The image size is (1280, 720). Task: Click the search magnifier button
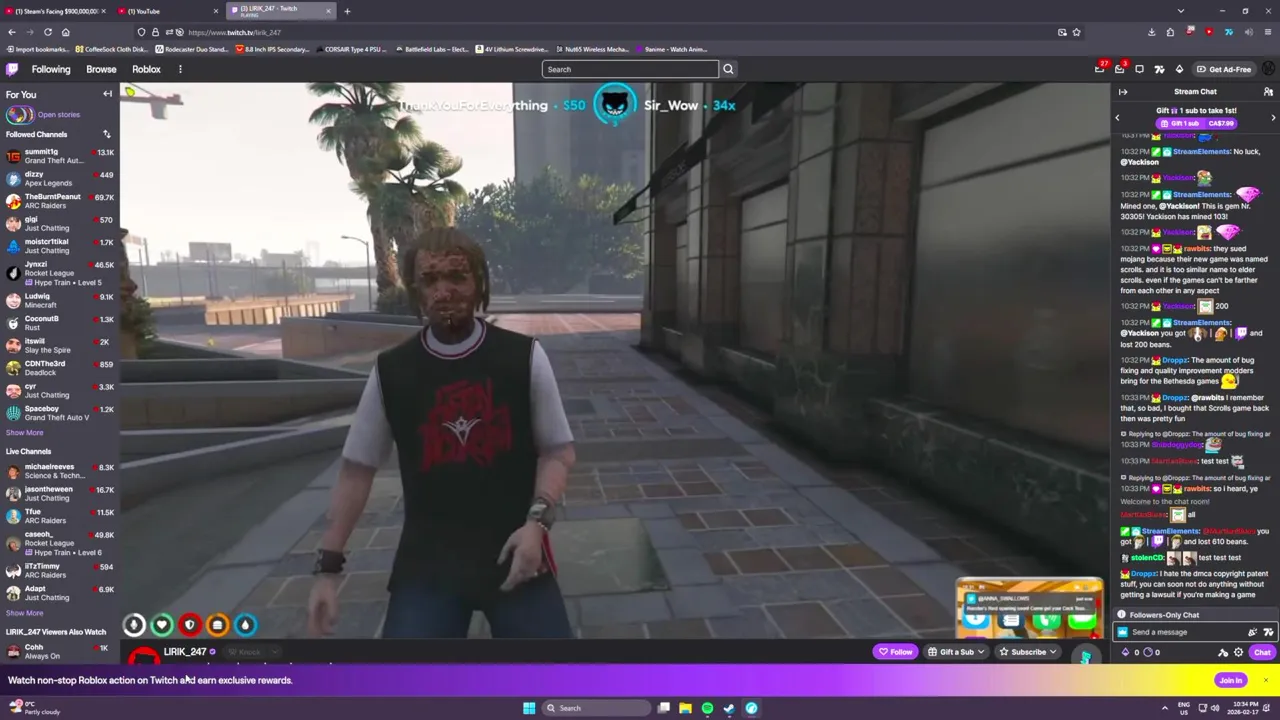[x=728, y=69]
